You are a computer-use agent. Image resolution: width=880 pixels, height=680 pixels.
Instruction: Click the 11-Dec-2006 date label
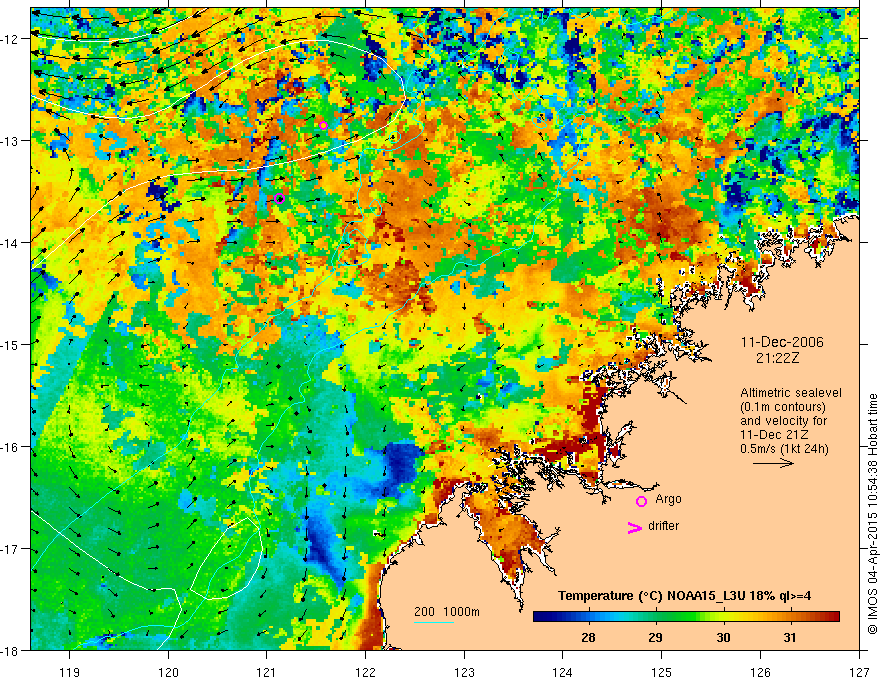coord(782,342)
